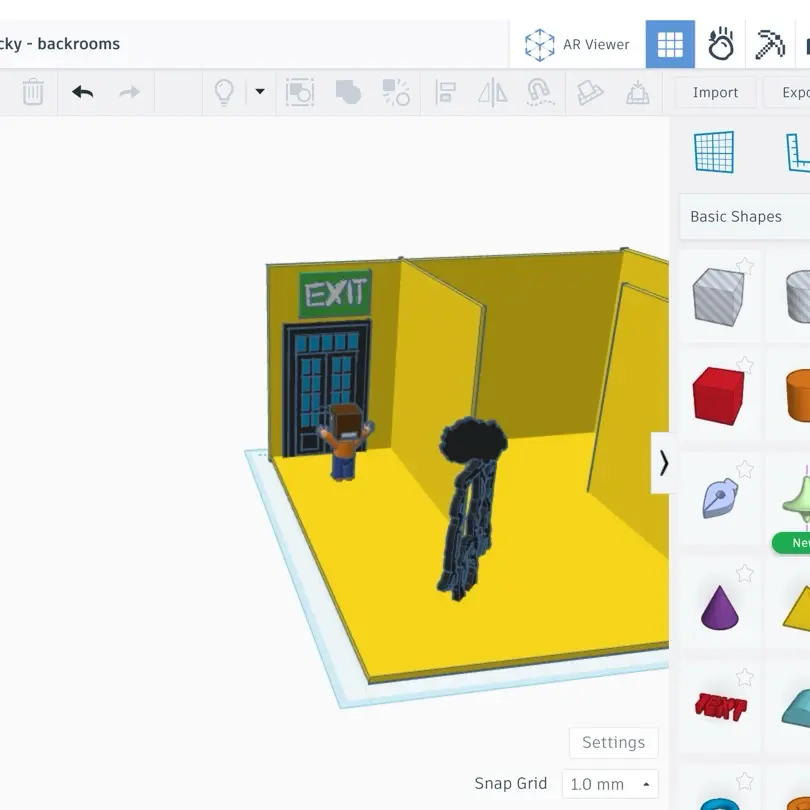The image size is (810, 810).
Task: Select the green EXIT sign object
Action: (335, 293)
